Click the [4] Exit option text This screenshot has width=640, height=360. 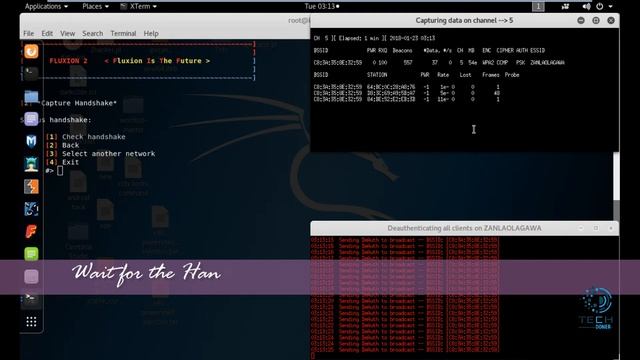tap(62, 162)
